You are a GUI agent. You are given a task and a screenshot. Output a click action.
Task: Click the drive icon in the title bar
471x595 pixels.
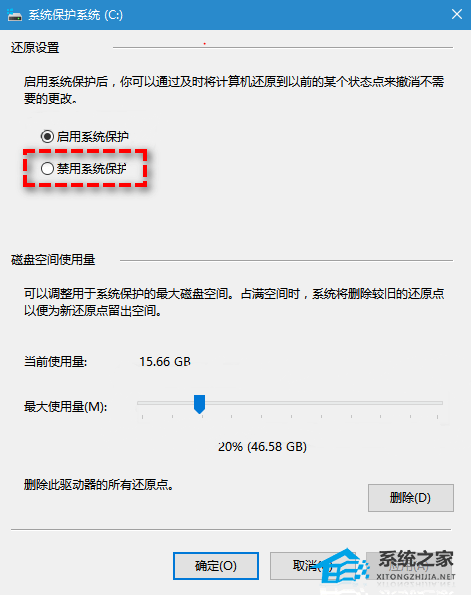14,15
